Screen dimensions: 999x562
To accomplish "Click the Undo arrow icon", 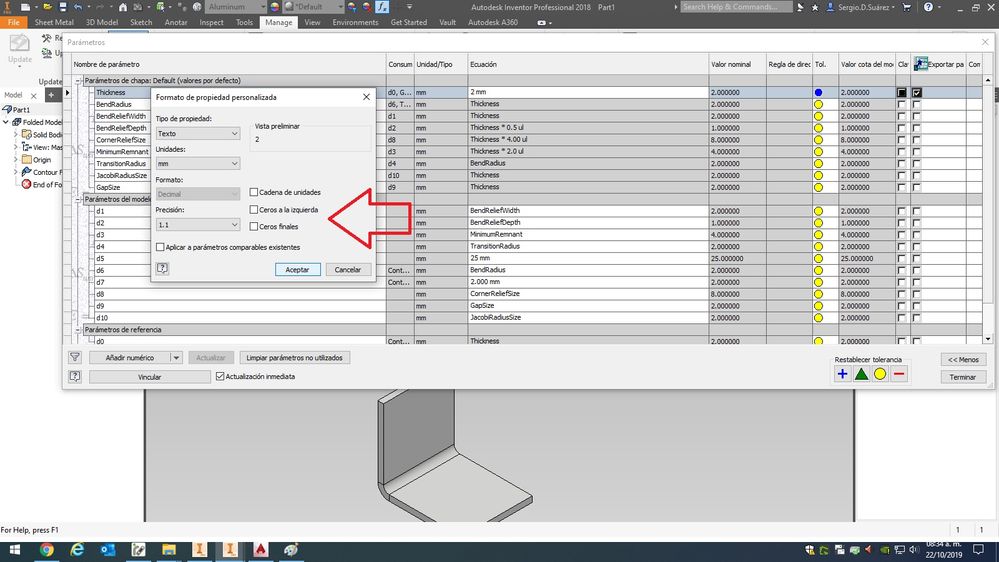I will pyautogui.click(x=78, y=7).
